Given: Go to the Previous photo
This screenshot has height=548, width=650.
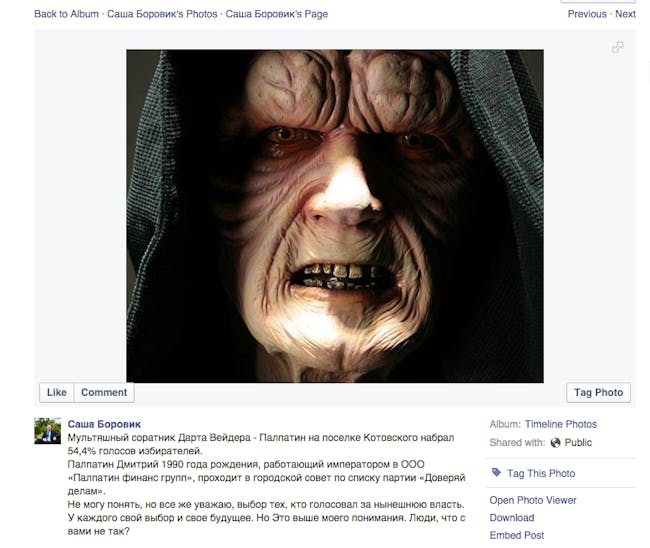Looking at the screenshot, I should 587,14.
